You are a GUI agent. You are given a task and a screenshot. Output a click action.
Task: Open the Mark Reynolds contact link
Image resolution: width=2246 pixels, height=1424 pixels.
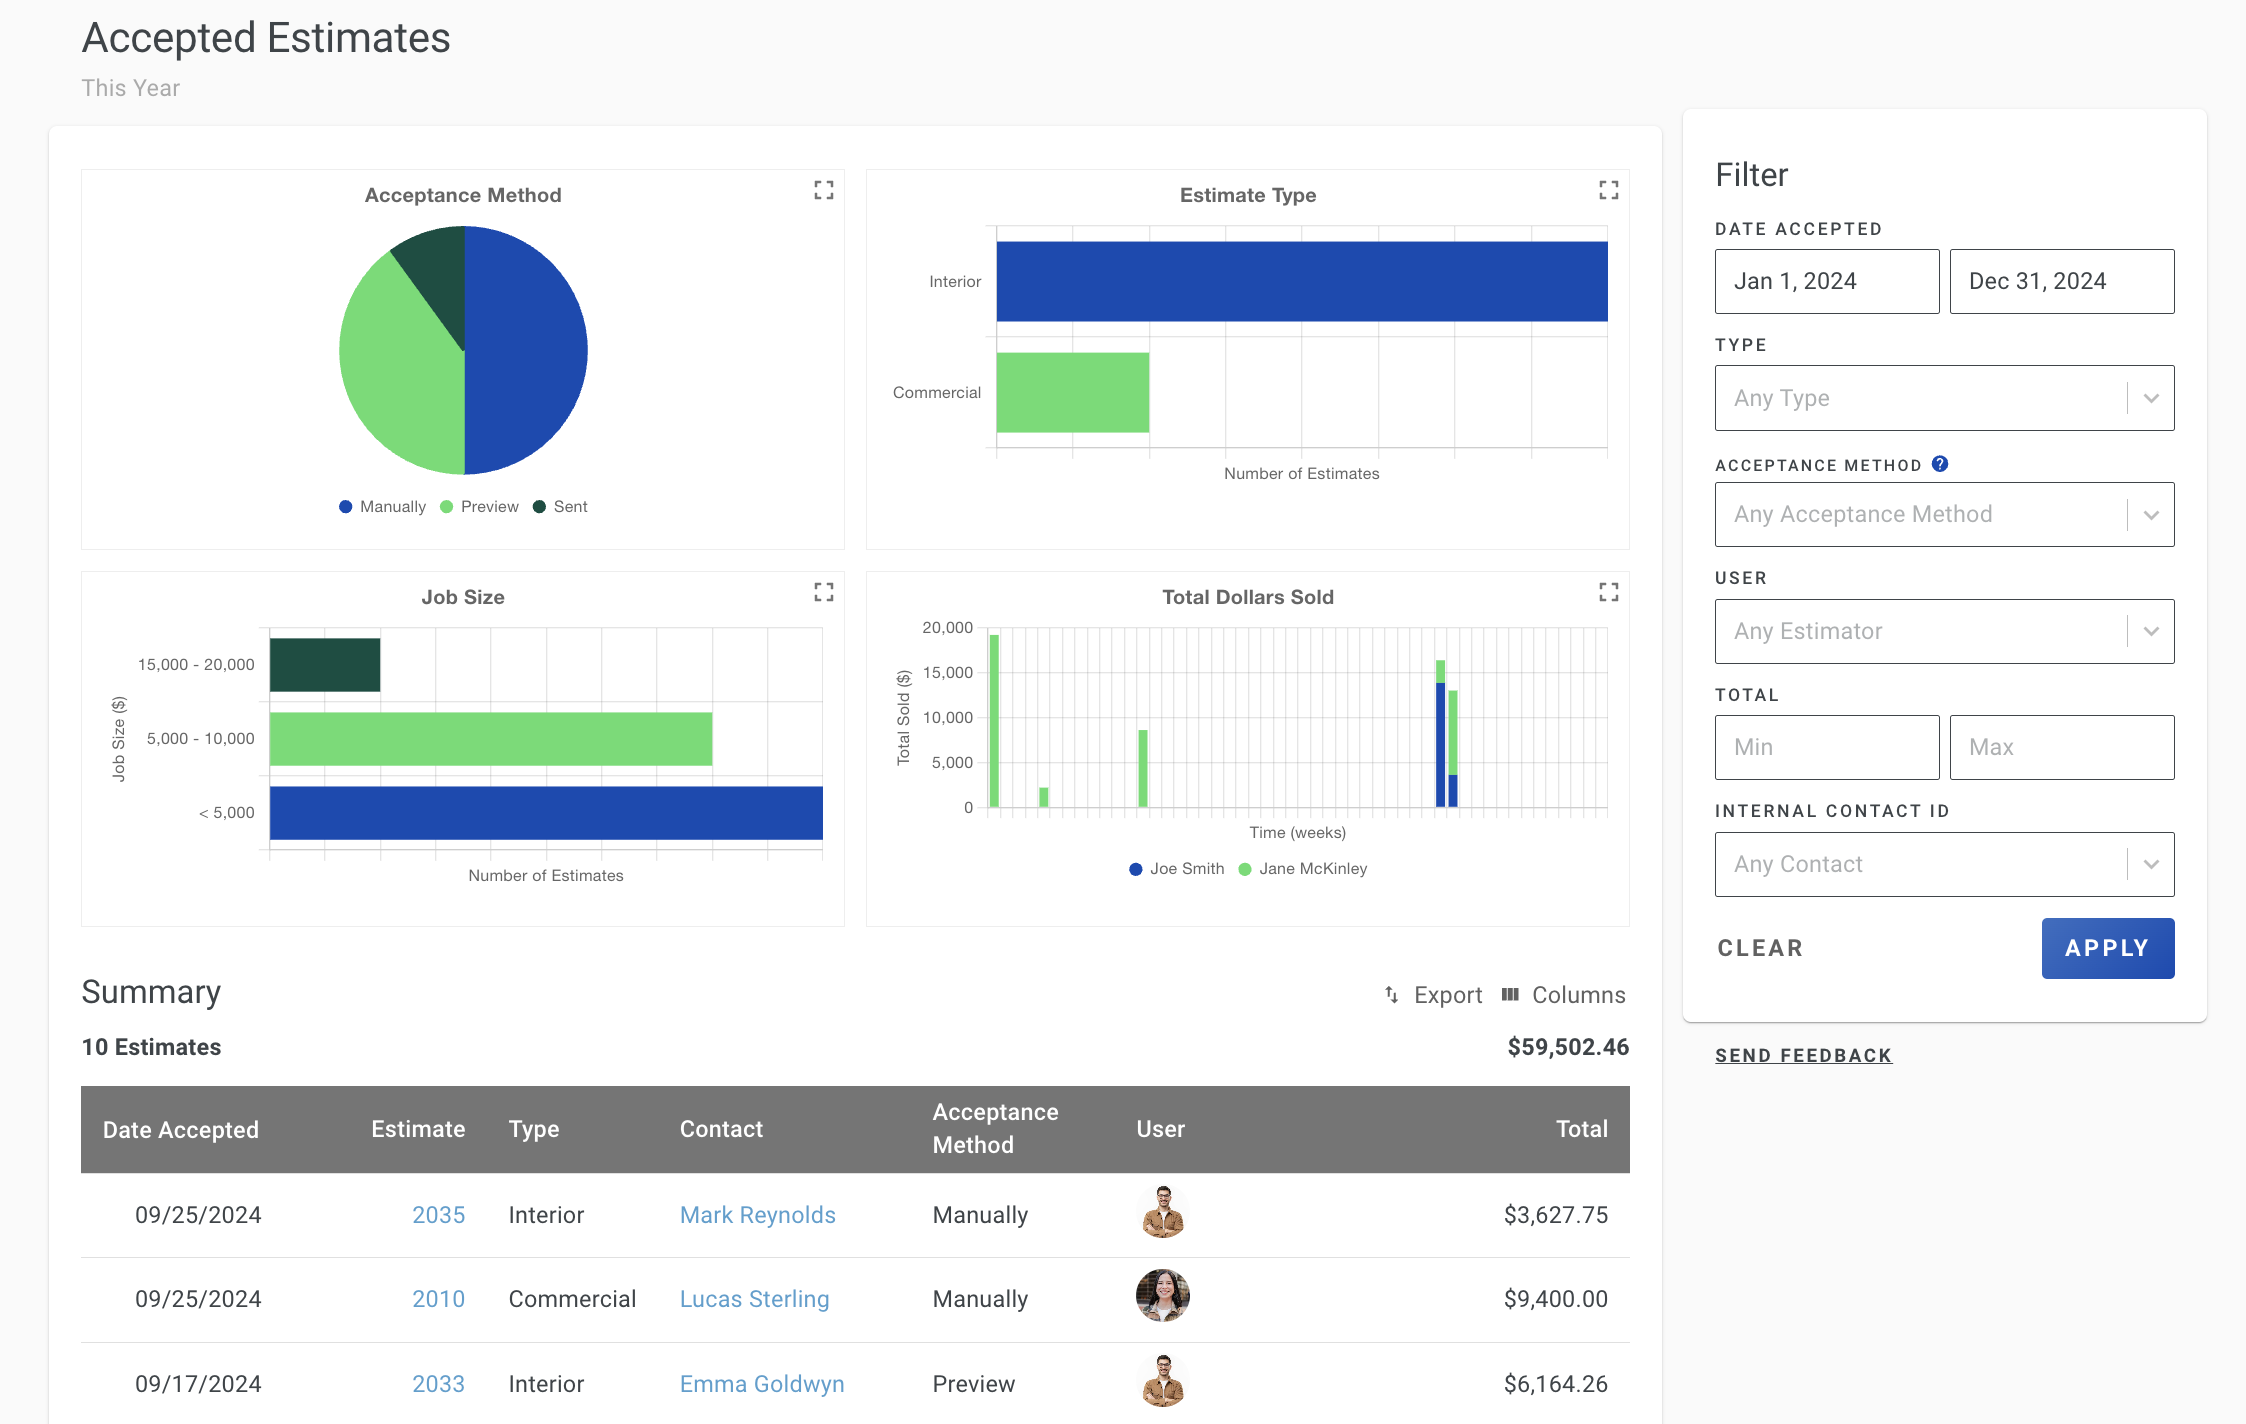pos(758,1215)
